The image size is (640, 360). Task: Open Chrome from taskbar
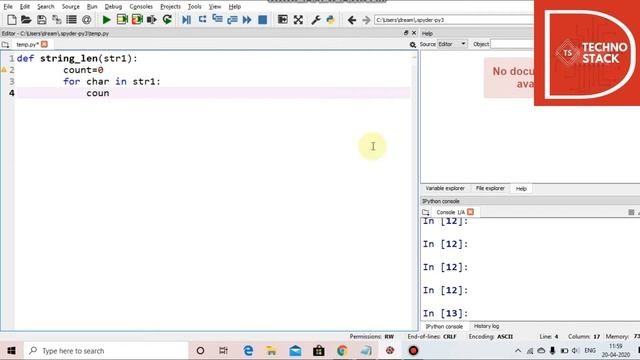[x=342, y=351]
